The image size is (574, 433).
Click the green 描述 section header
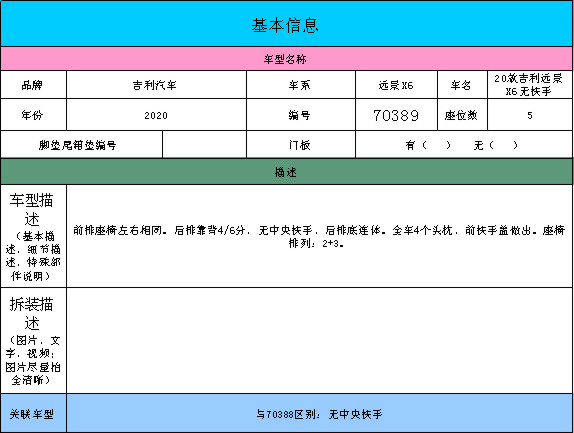(x=287, y=172)
